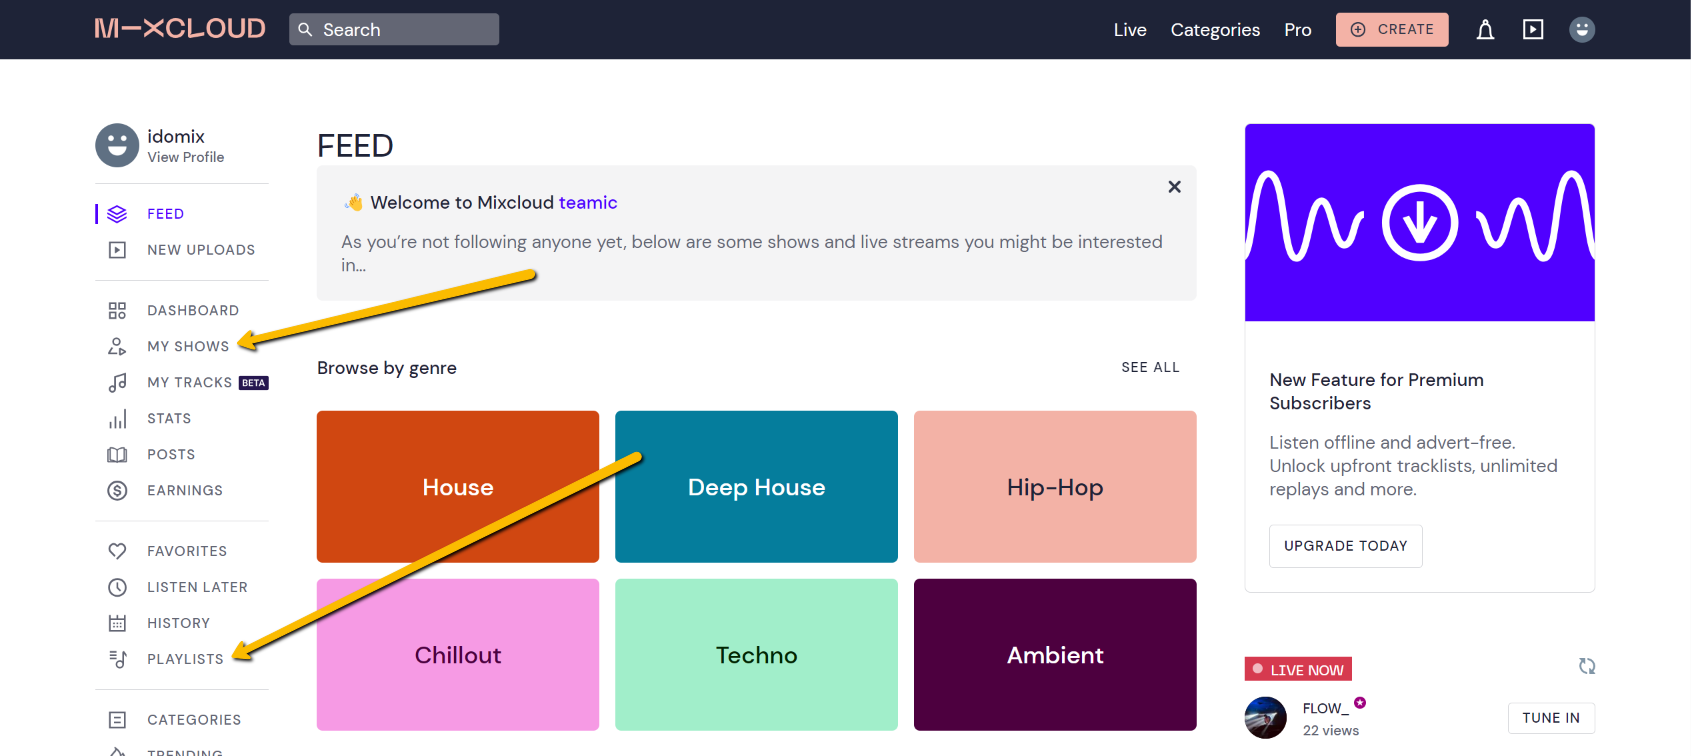Open My Shows in the sidebar
1691x756 pixels.
(188, 347)
